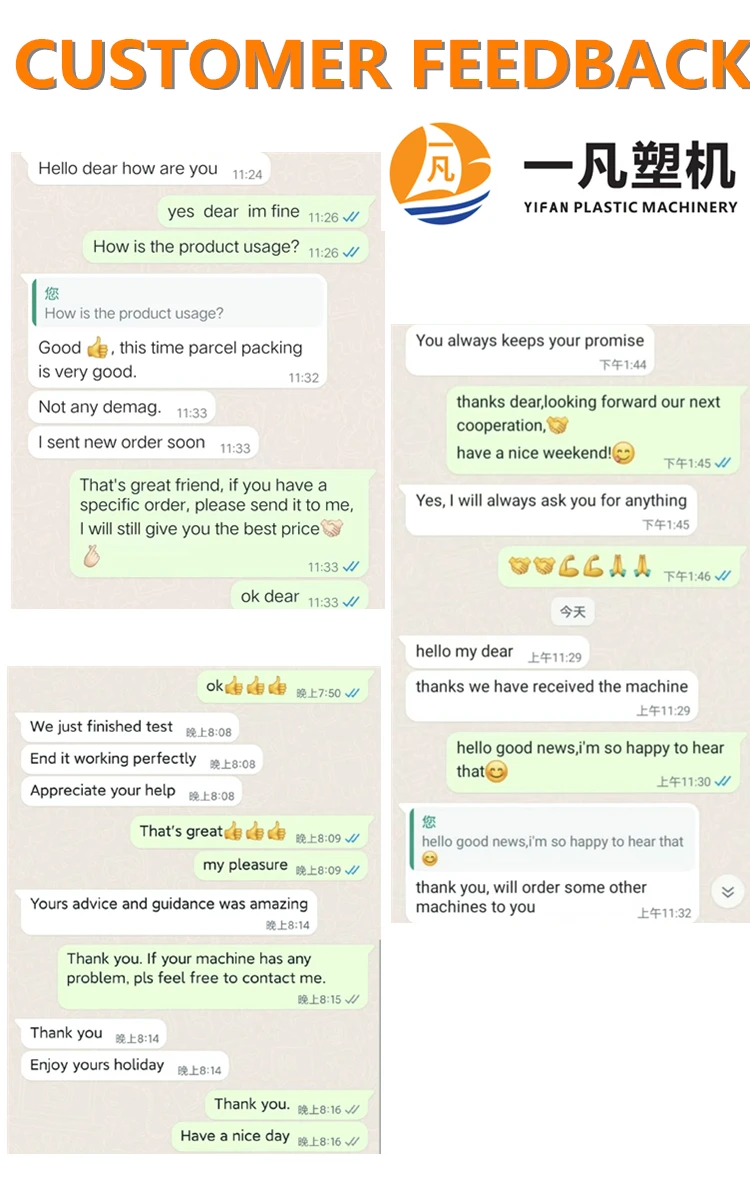Image resolution: width=750 pixels, height=1200 pixels.
Task: Click the 'Have a nice day' sent message
Action: (235, 1136)
